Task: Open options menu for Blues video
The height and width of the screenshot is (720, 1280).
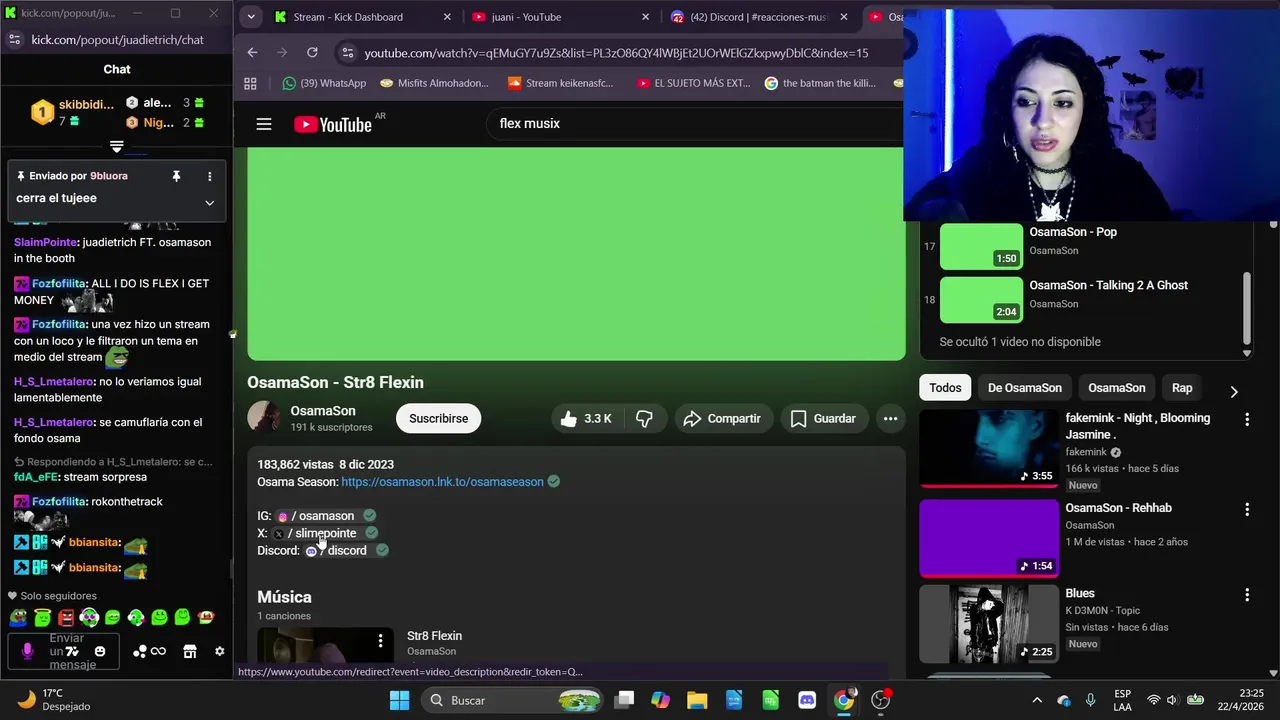Action: (1247, 595)
